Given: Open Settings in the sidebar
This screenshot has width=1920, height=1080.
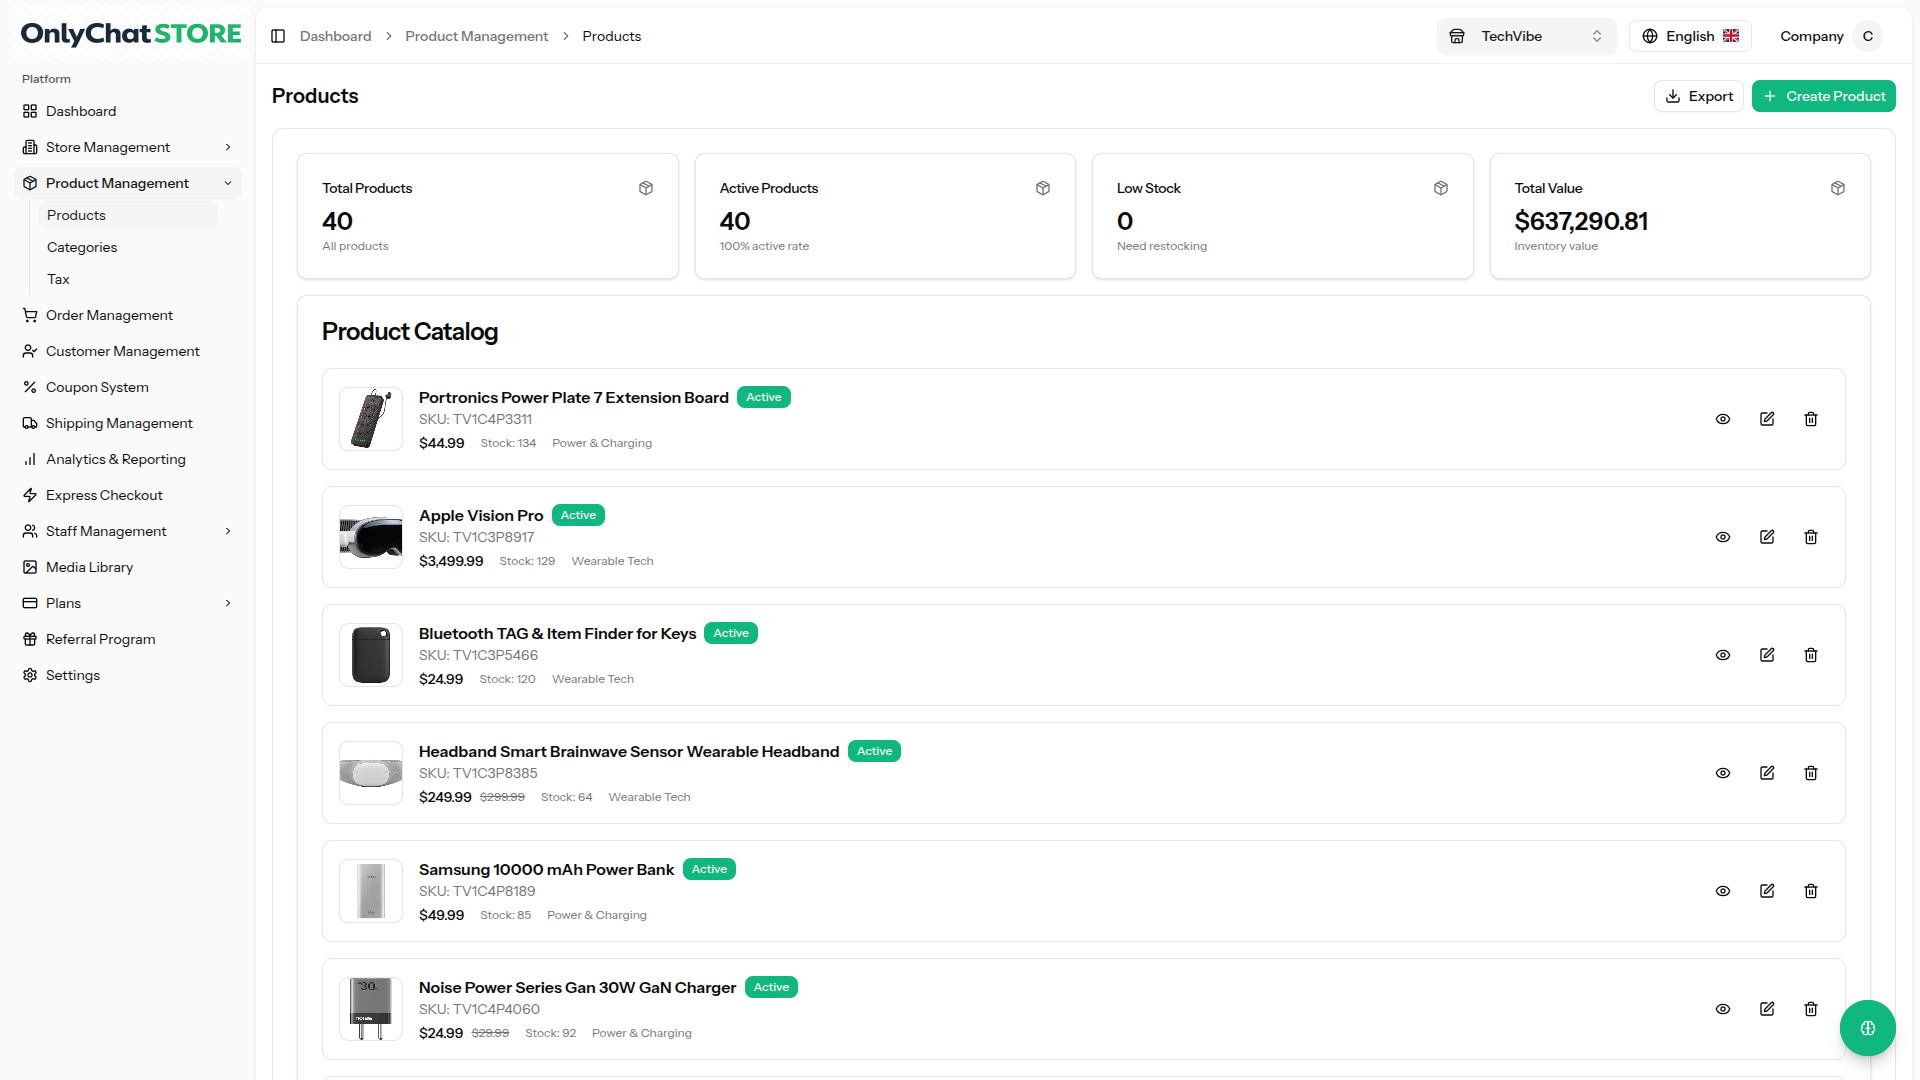Looking at the screenshot, I should click(x=127, y=675).
